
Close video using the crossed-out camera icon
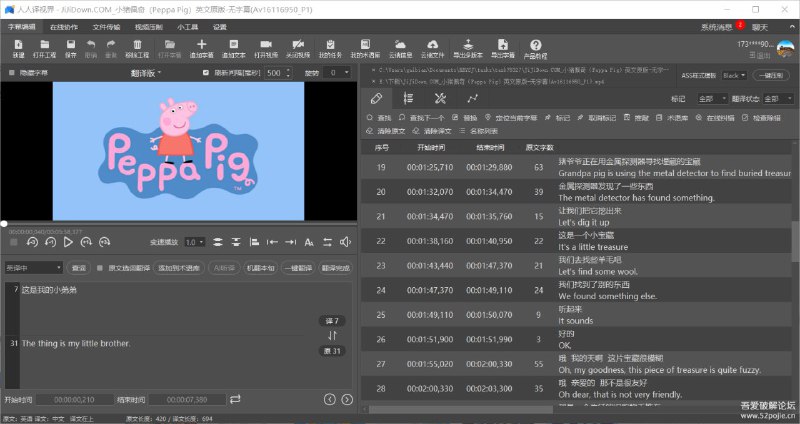pyautogui.click(x=298, y=48)
